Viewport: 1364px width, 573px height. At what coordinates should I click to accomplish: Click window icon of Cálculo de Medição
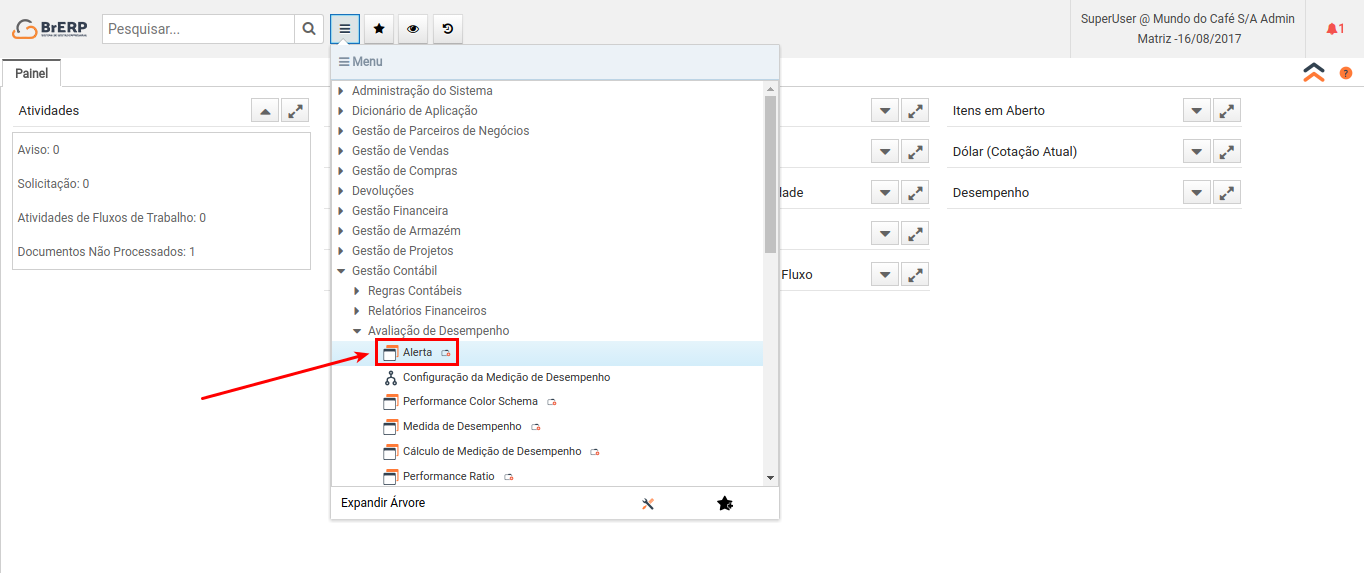coord(391,452)
